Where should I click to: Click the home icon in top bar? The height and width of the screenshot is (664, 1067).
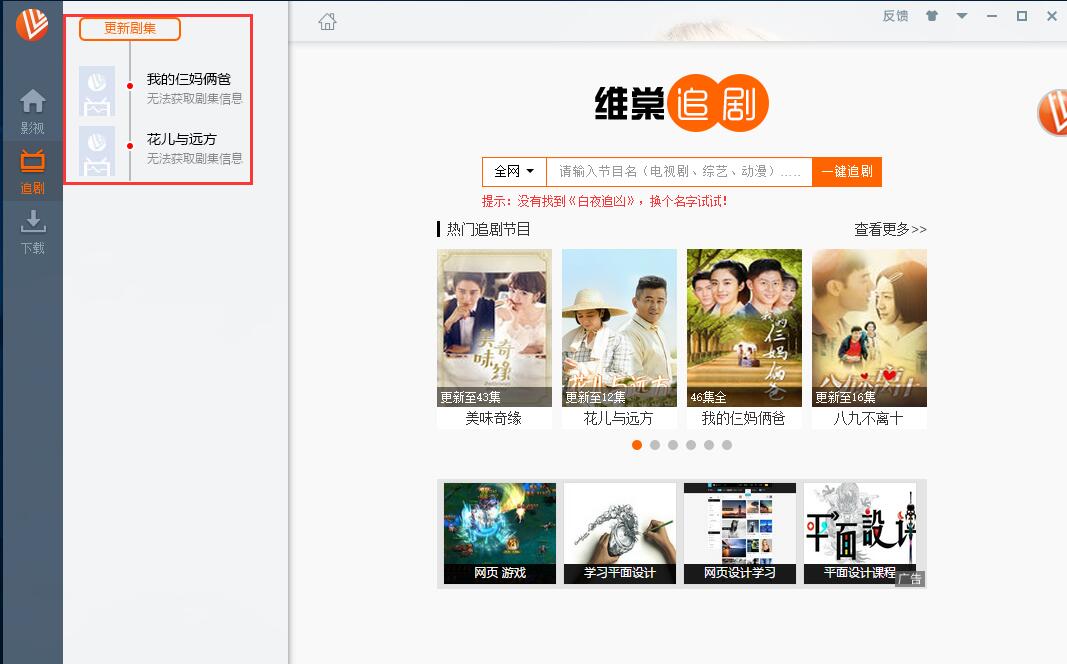tap(327, 21)
